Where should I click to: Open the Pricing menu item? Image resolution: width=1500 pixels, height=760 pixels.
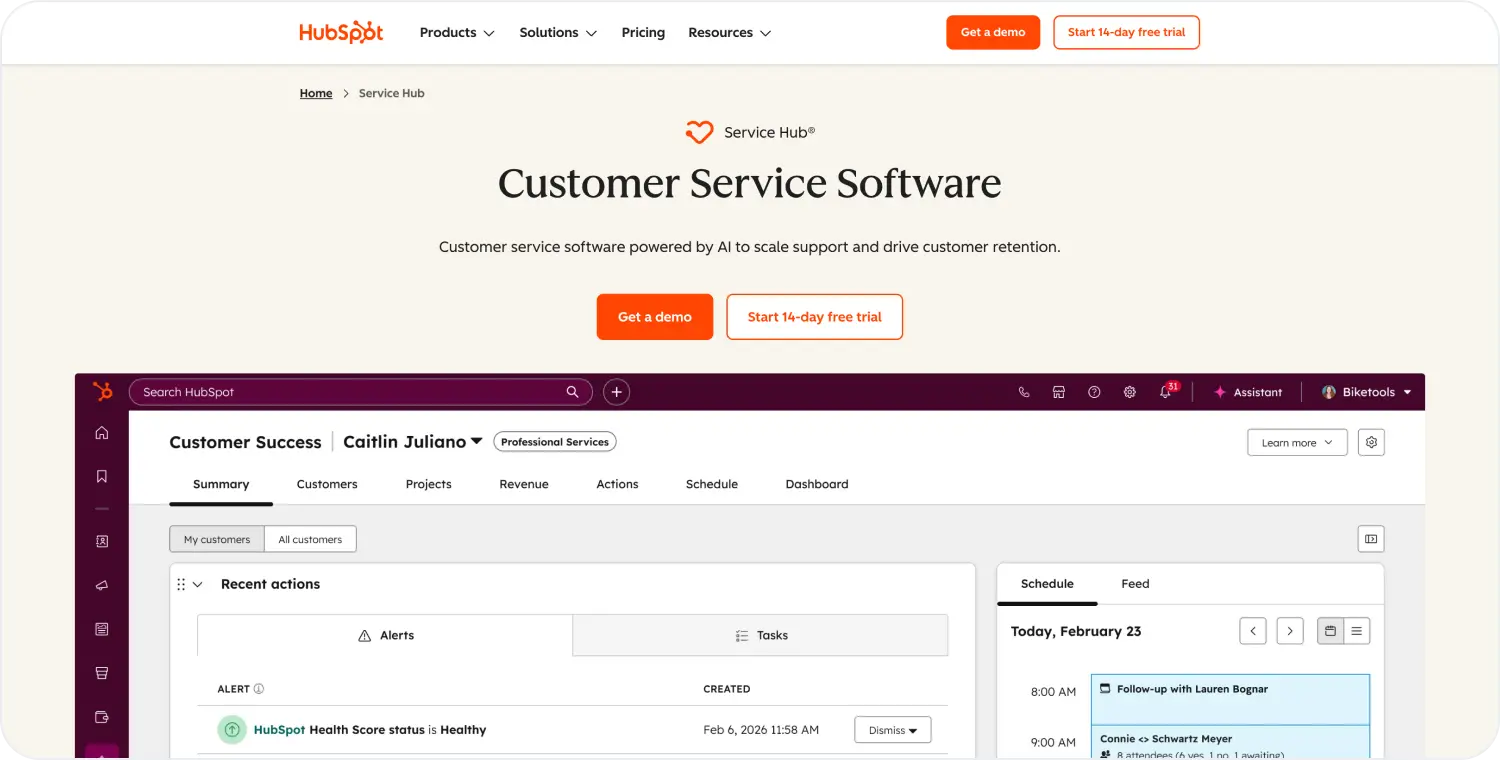click(643, 33)
